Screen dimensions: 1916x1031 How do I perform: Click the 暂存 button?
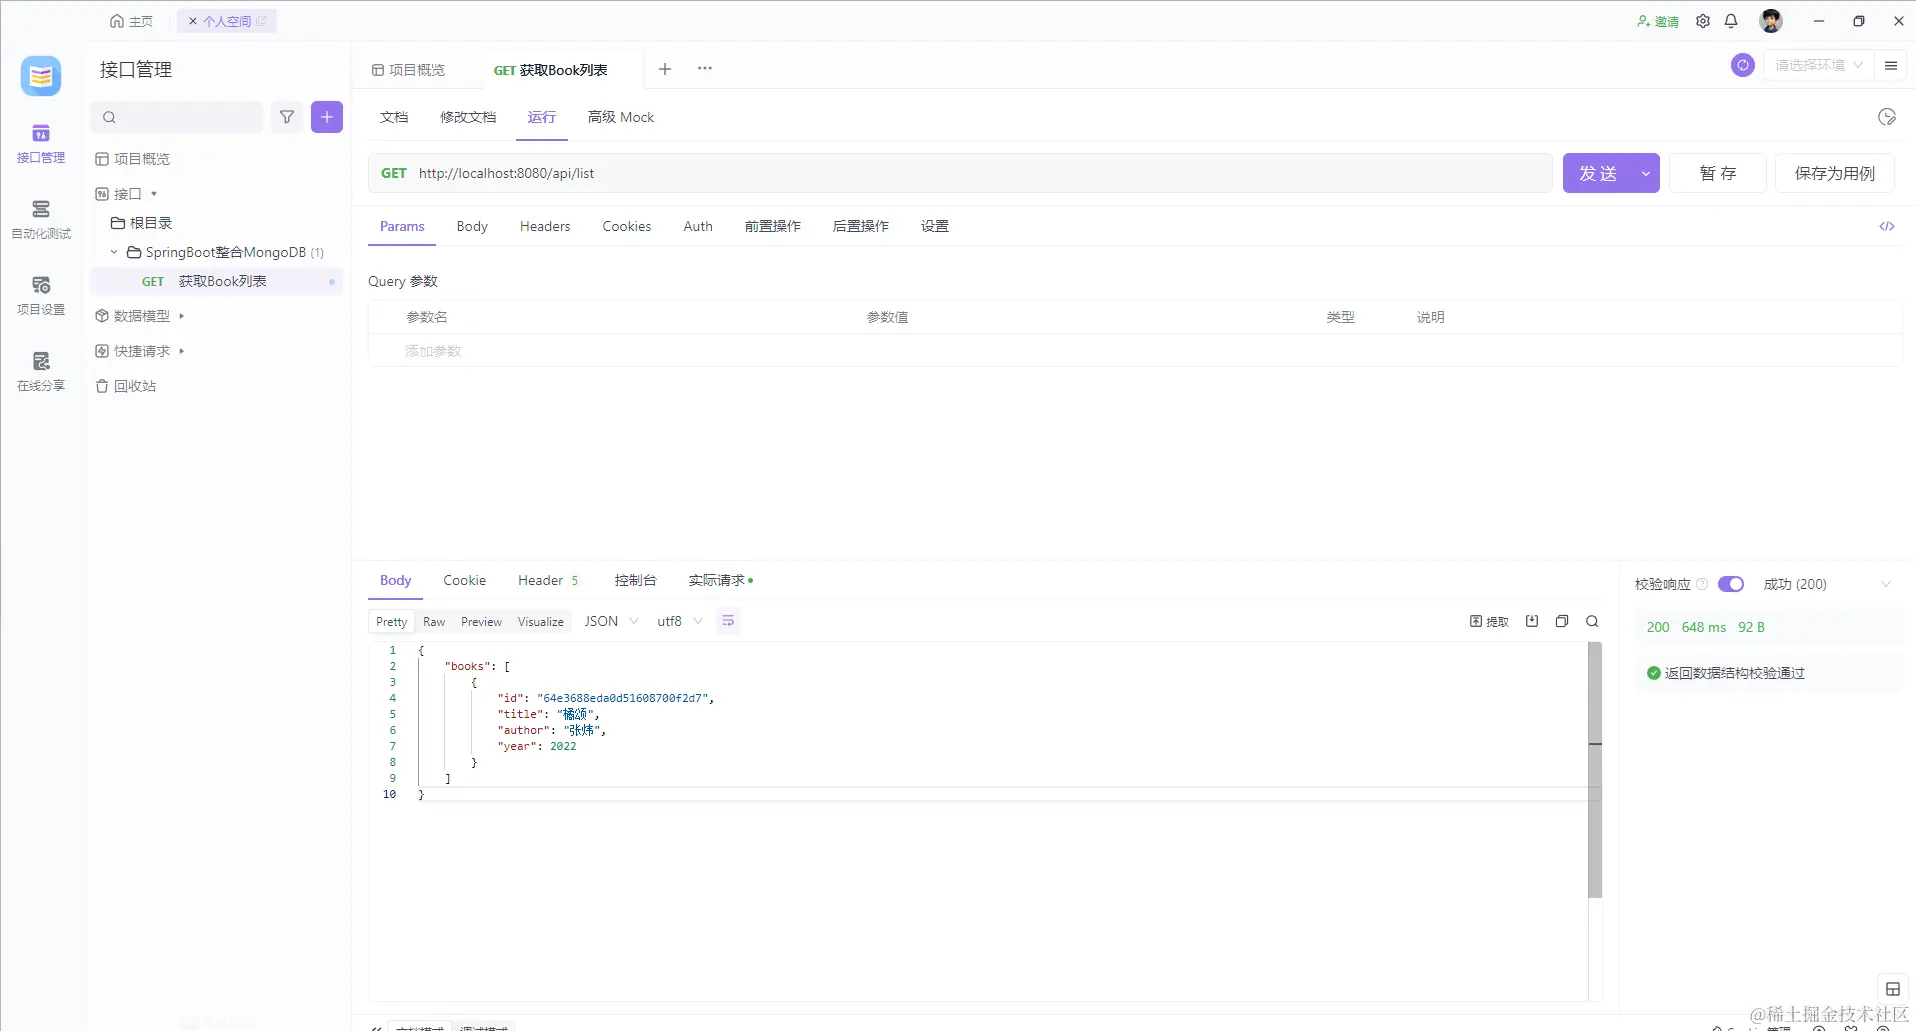1718,173
